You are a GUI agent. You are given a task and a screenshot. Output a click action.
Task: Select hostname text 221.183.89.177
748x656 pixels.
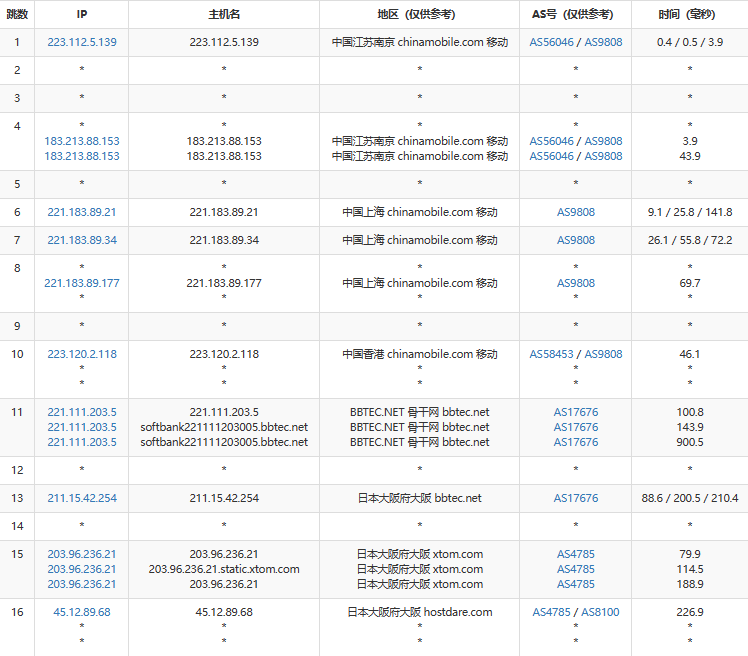click(224, 283)
